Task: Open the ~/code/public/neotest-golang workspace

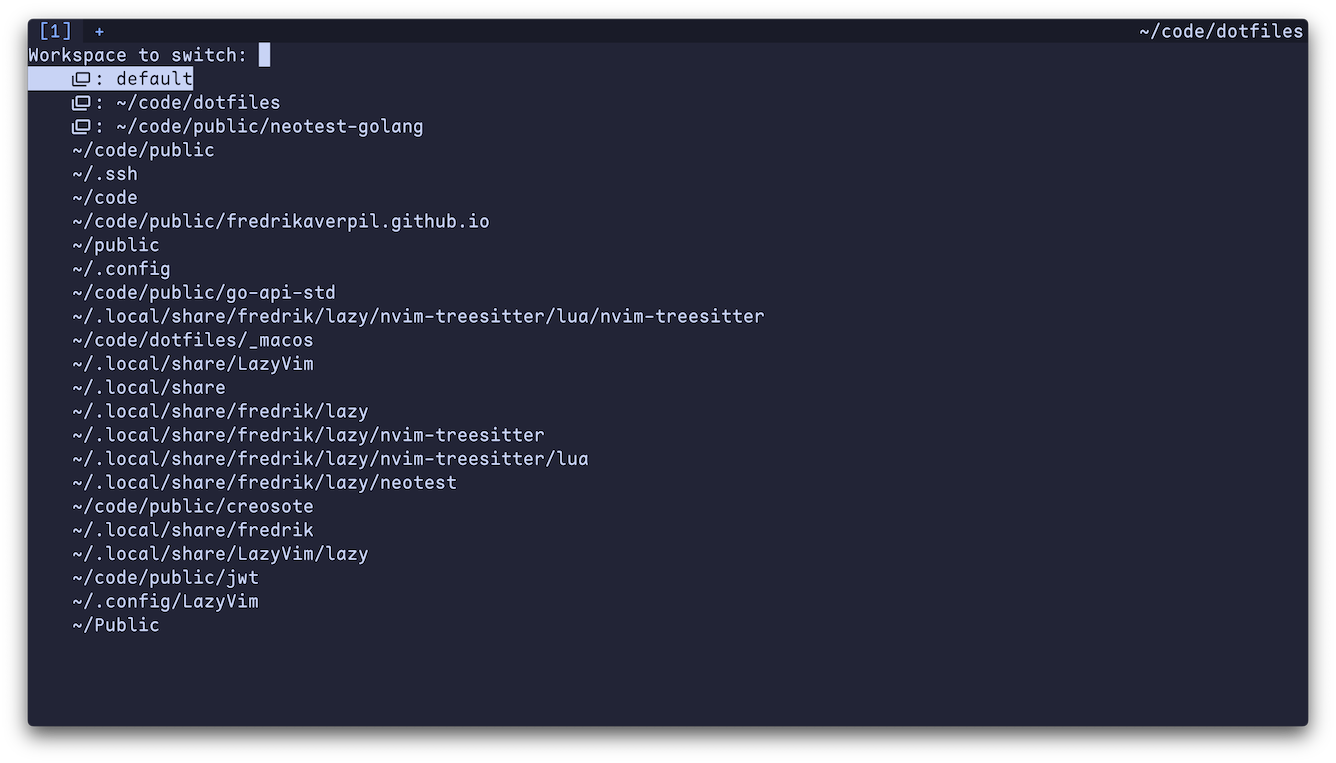Action: click(270, 126)
